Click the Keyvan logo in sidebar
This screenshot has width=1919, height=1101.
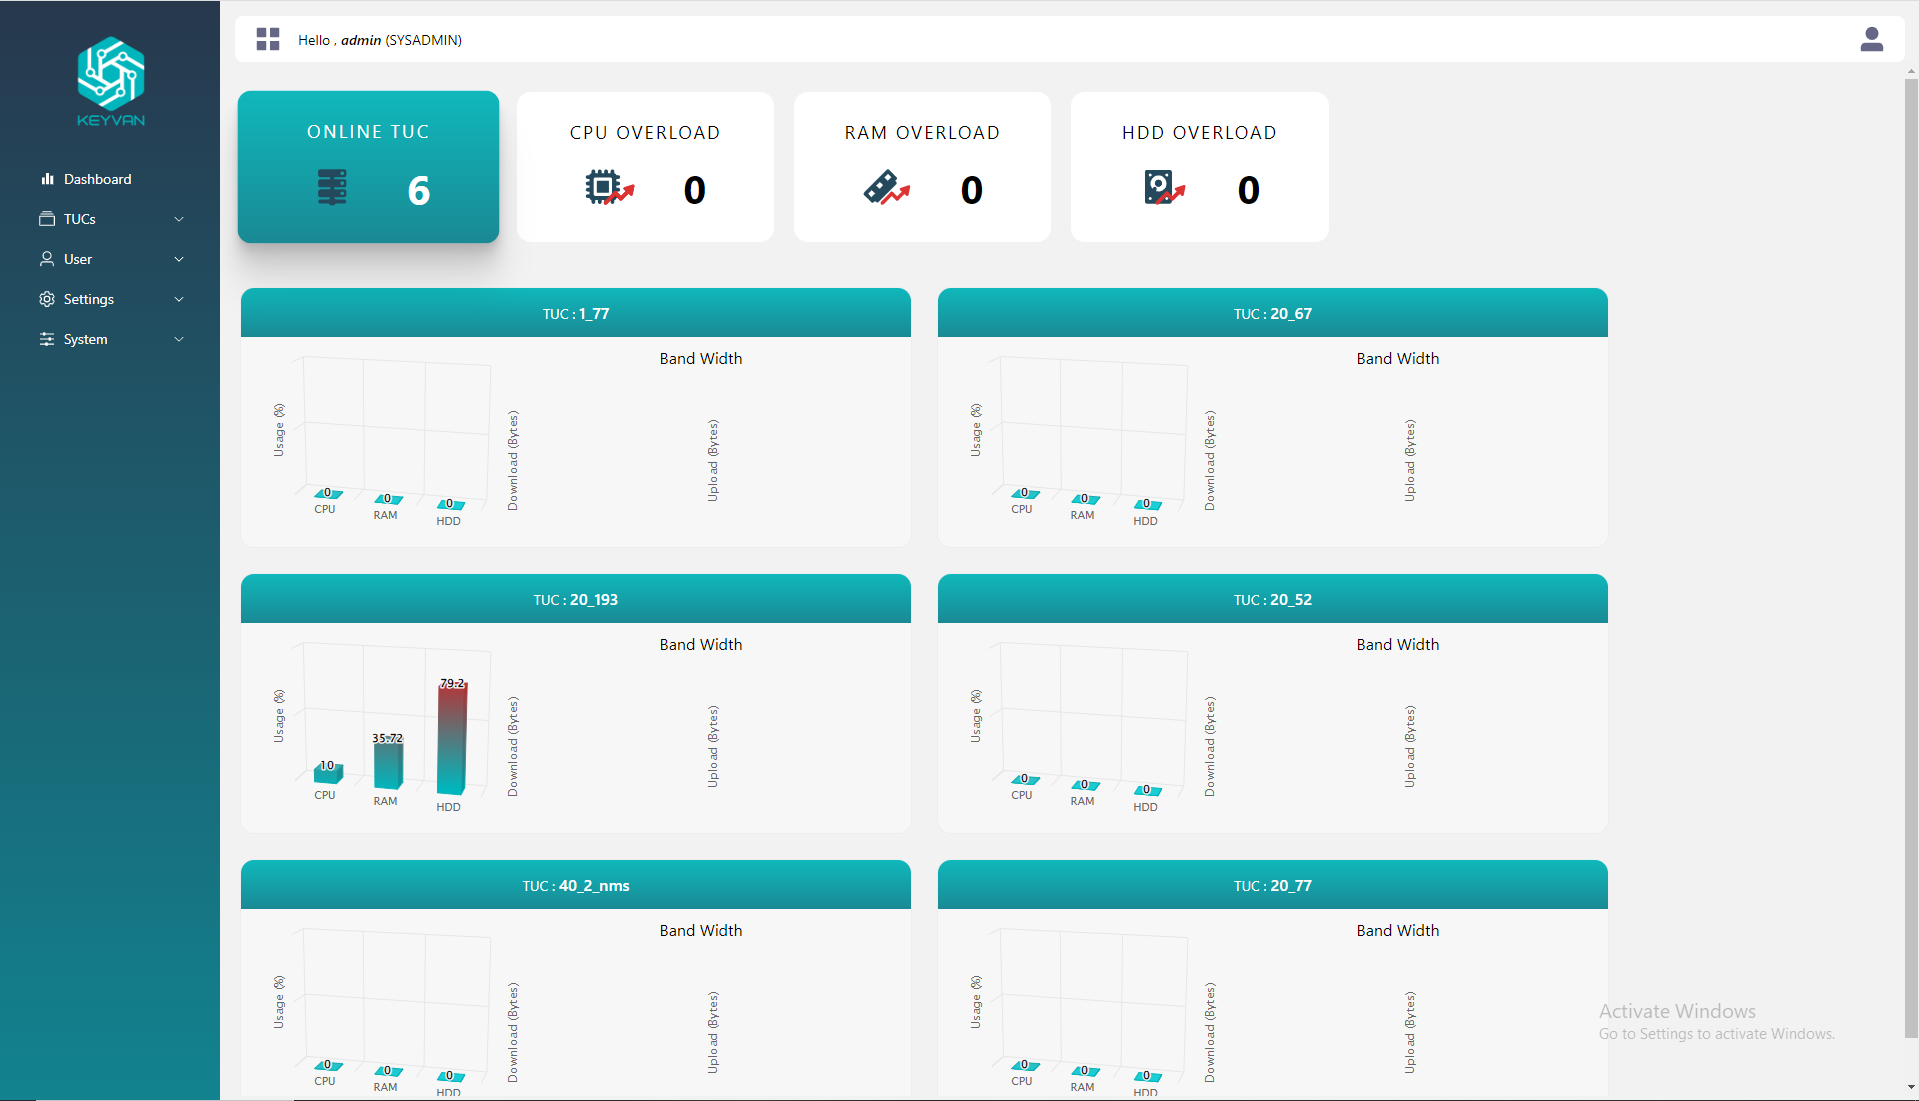pos(111,81)
